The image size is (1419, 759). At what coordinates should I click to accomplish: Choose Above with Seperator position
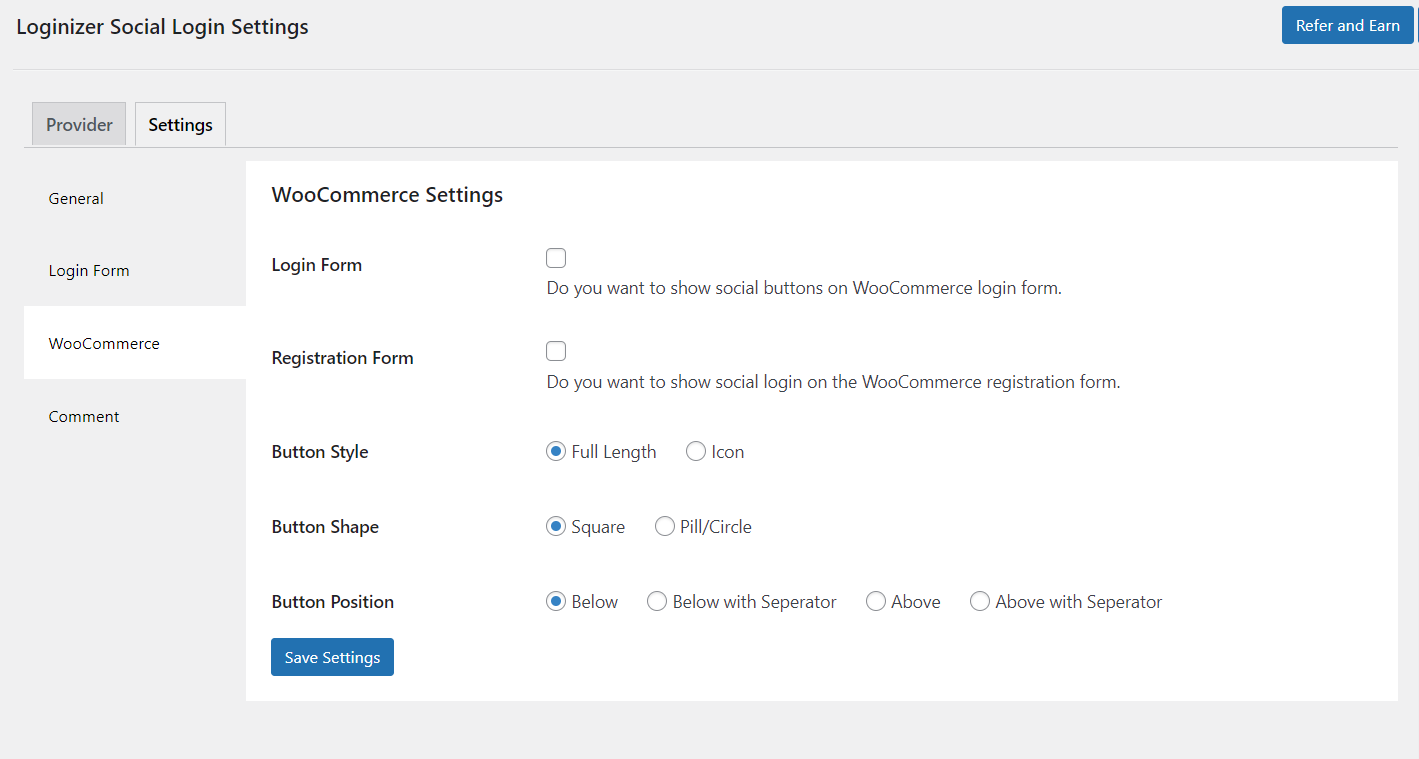pyautogui.click(x=980, y=602)
